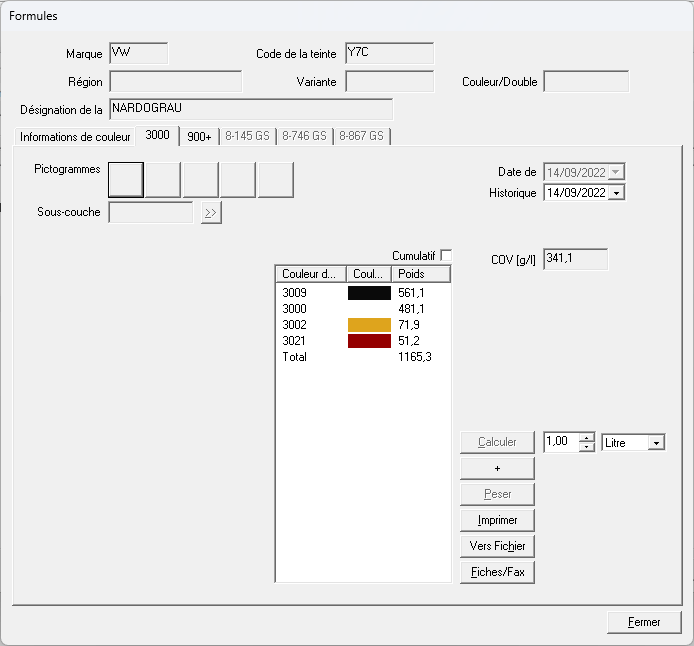Click the first empty pictogram box
The width and height of the screenshot is (694, 646).
tap(126, 179)
